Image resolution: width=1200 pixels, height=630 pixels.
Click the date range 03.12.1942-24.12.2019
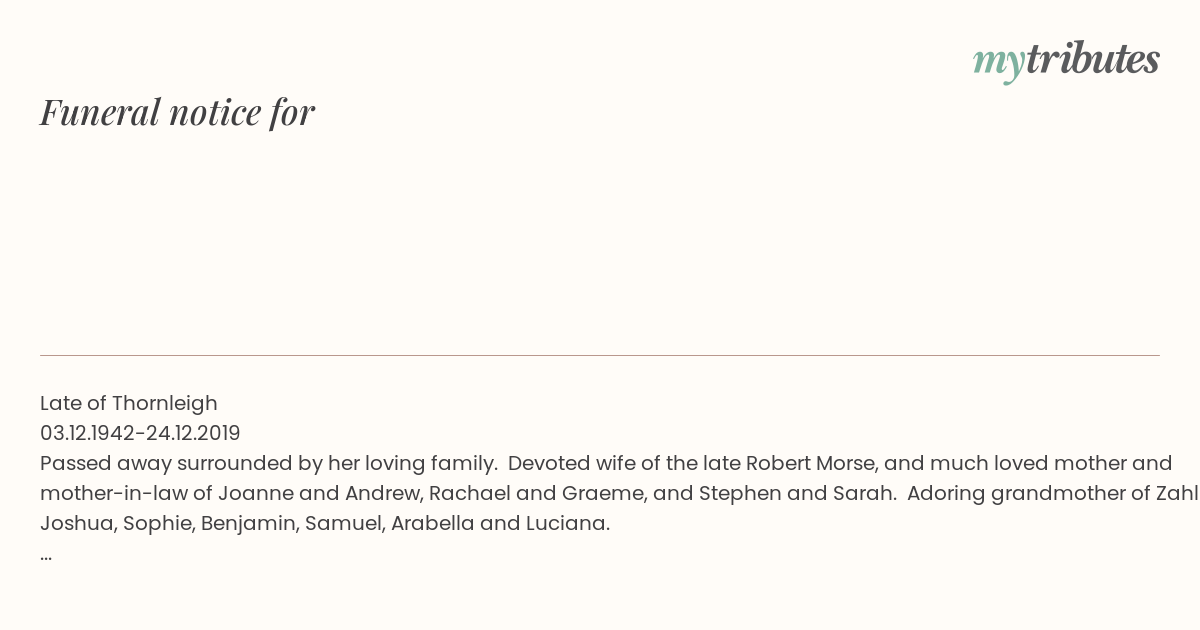click(x=140, y=433)
